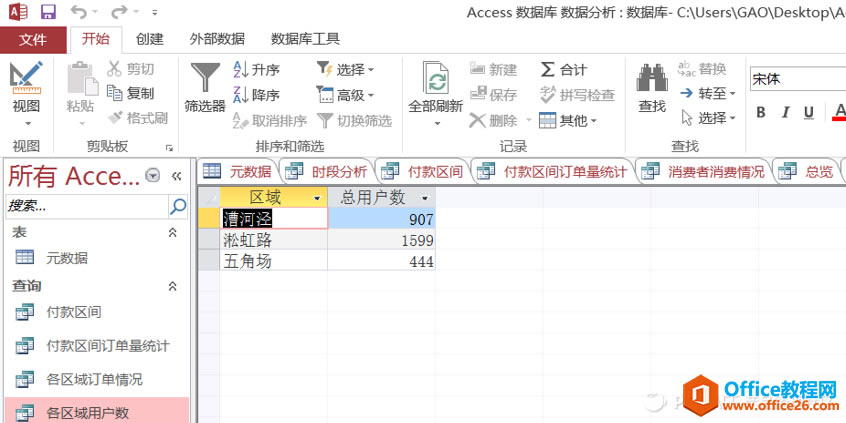
Task: Open the 其他 records options dropdown
Action: (x=568, y=120)
